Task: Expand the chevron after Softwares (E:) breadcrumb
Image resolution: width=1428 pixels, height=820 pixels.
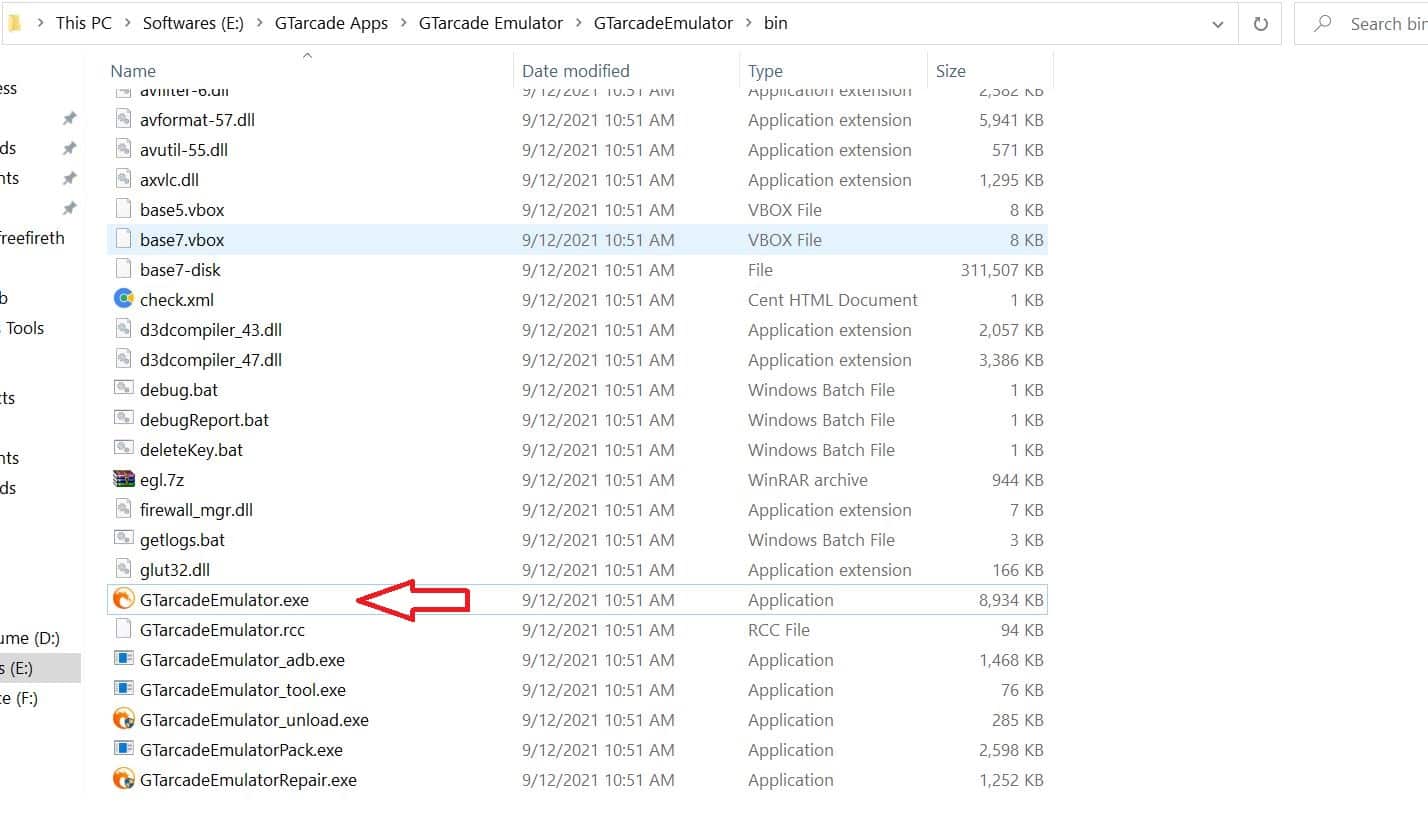Action: point(259,23)
